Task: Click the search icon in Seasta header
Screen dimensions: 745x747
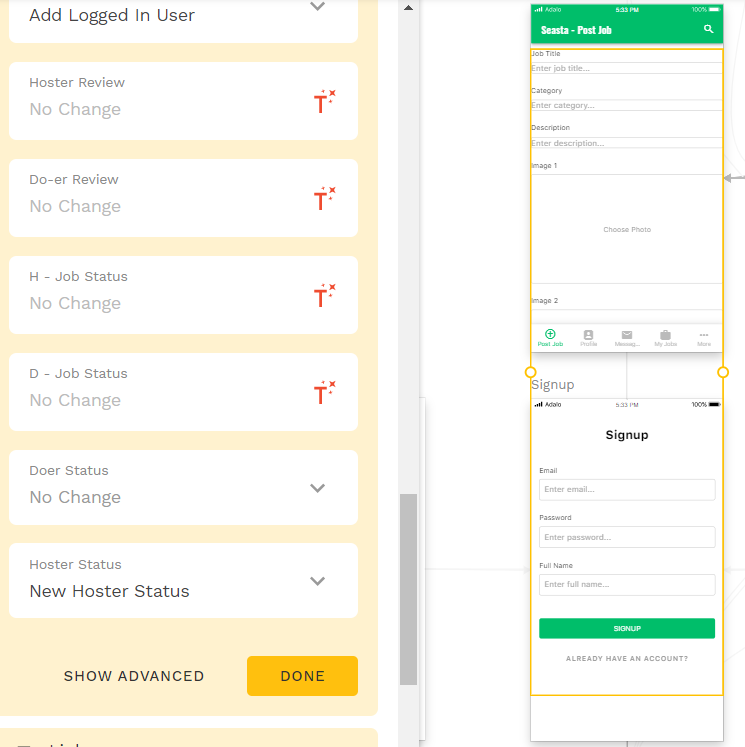Action: pyautogui.click(x=708, y=29)
